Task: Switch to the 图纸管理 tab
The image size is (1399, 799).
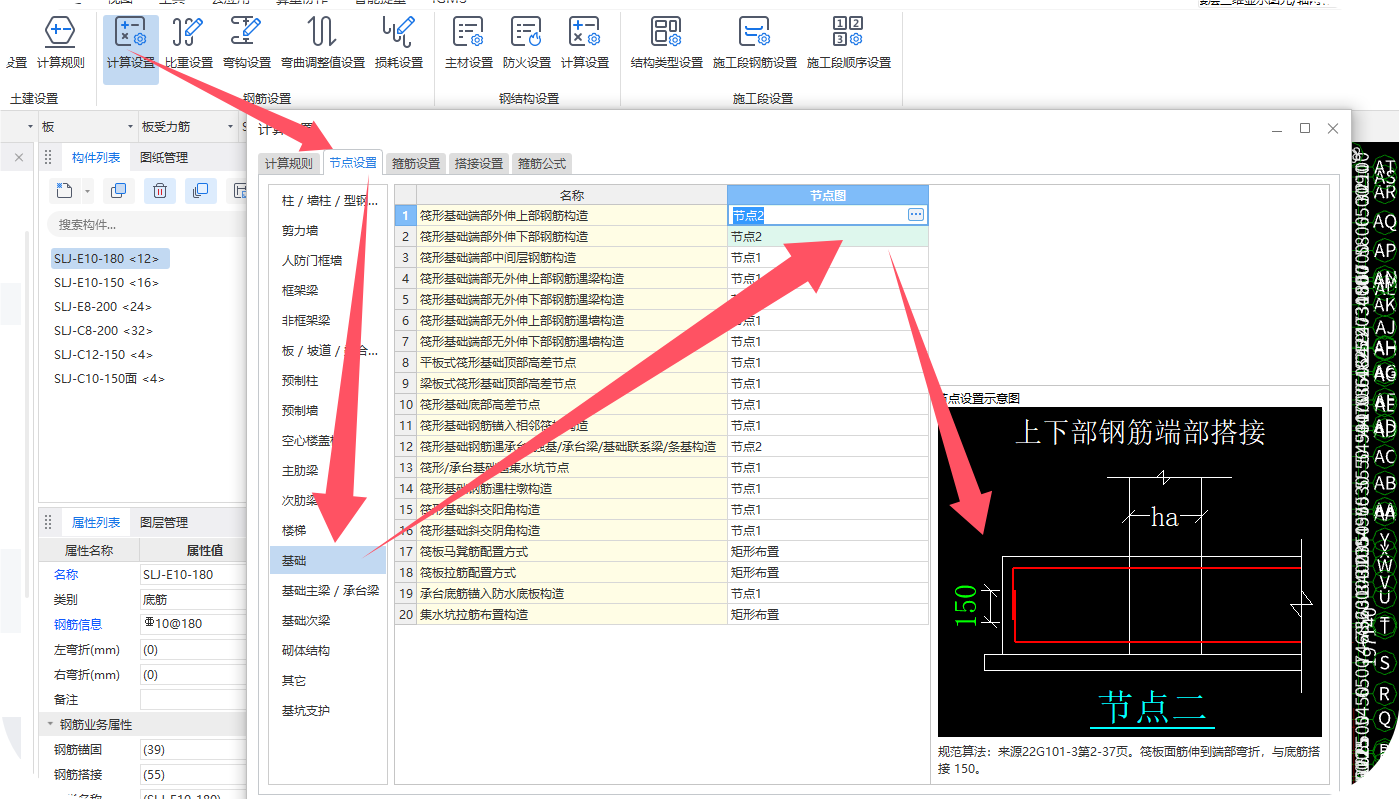Action: 164,158
